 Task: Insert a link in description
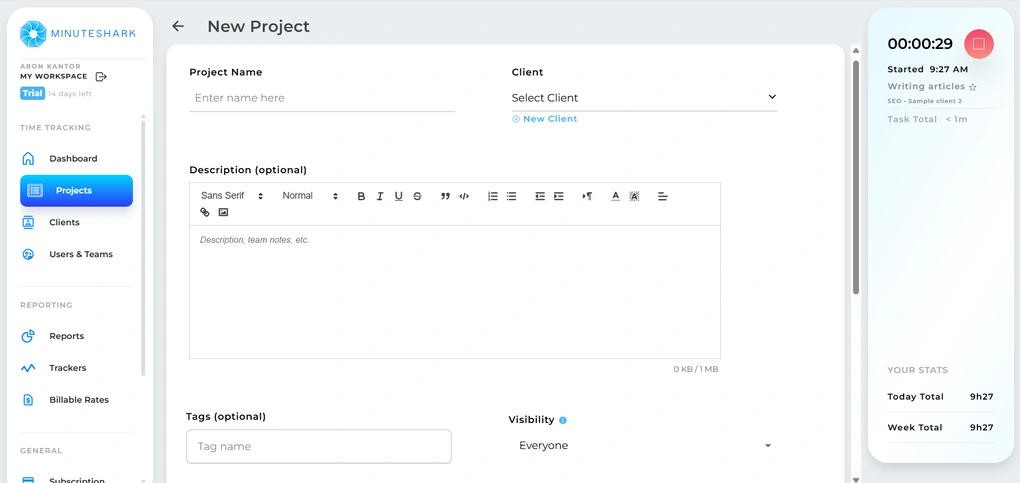(205, 212)
